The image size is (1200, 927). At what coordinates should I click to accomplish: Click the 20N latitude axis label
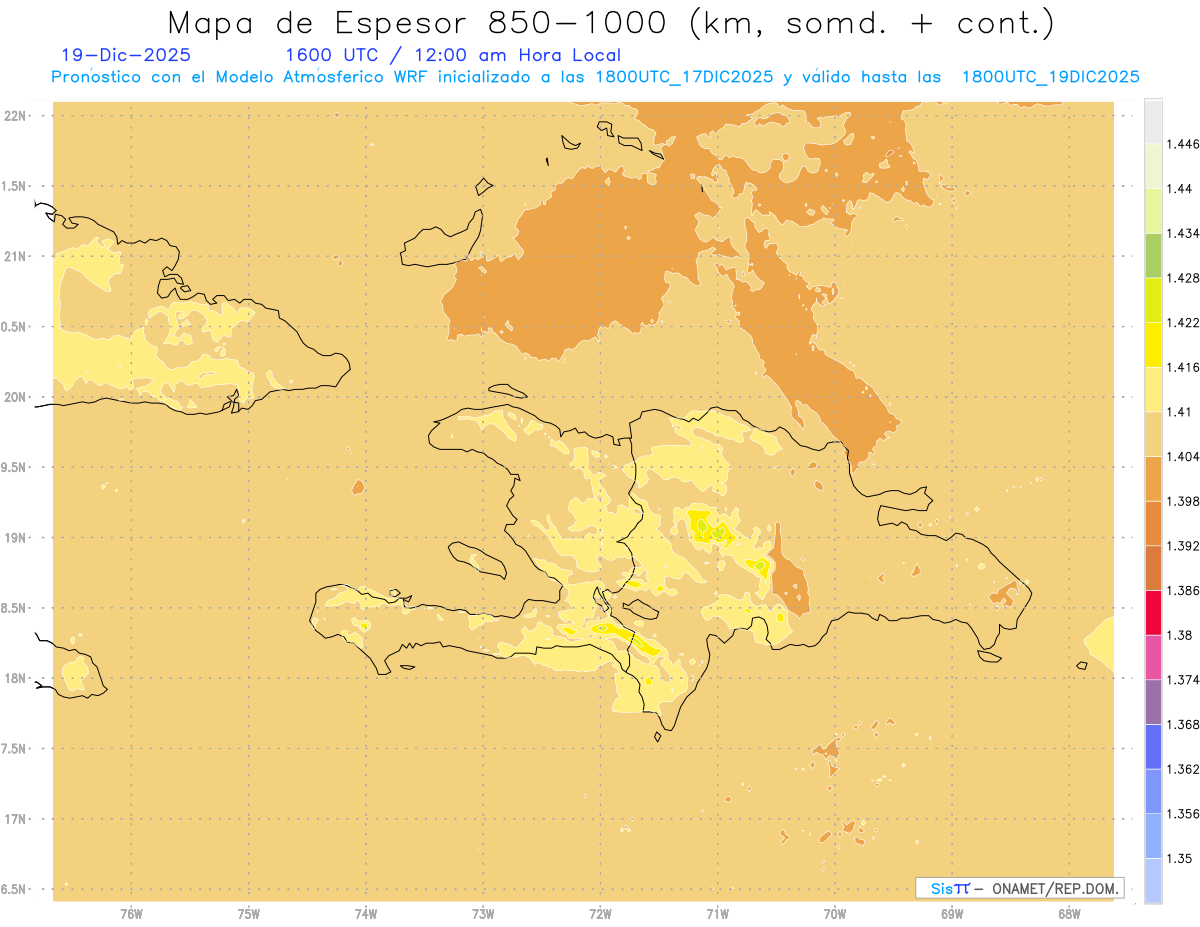[17, 397]
